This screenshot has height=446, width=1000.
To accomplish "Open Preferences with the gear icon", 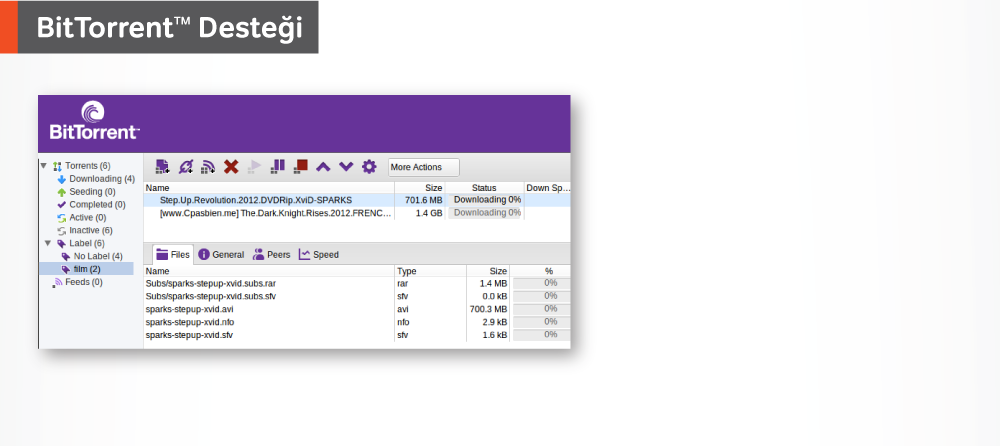I will tap(369, 167).
